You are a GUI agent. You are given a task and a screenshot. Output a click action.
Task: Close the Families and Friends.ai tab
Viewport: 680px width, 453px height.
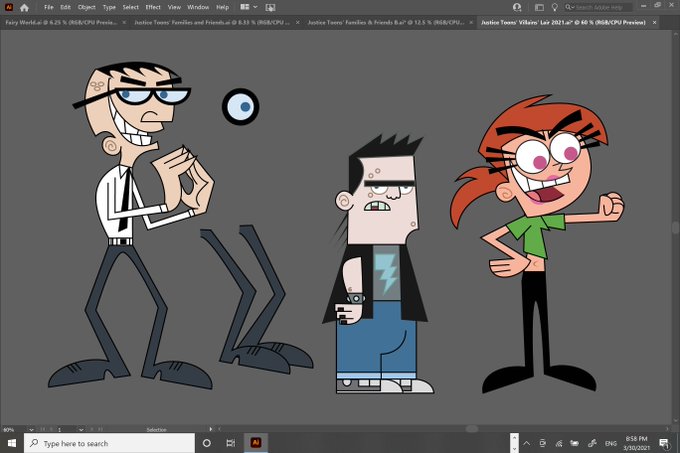coord(298,23)
